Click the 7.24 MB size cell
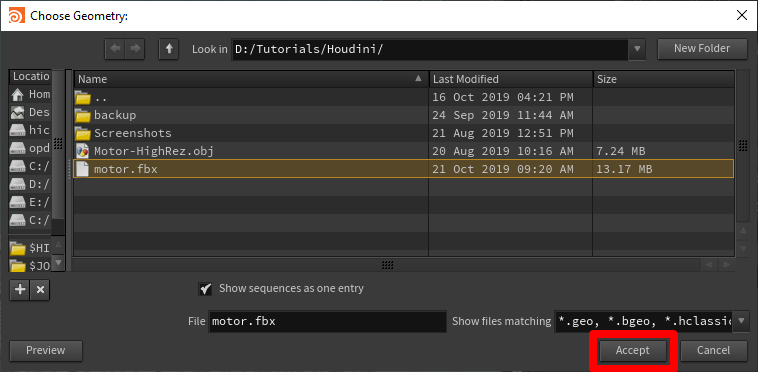This screenshot has width=758, height=372. point(621,151)
